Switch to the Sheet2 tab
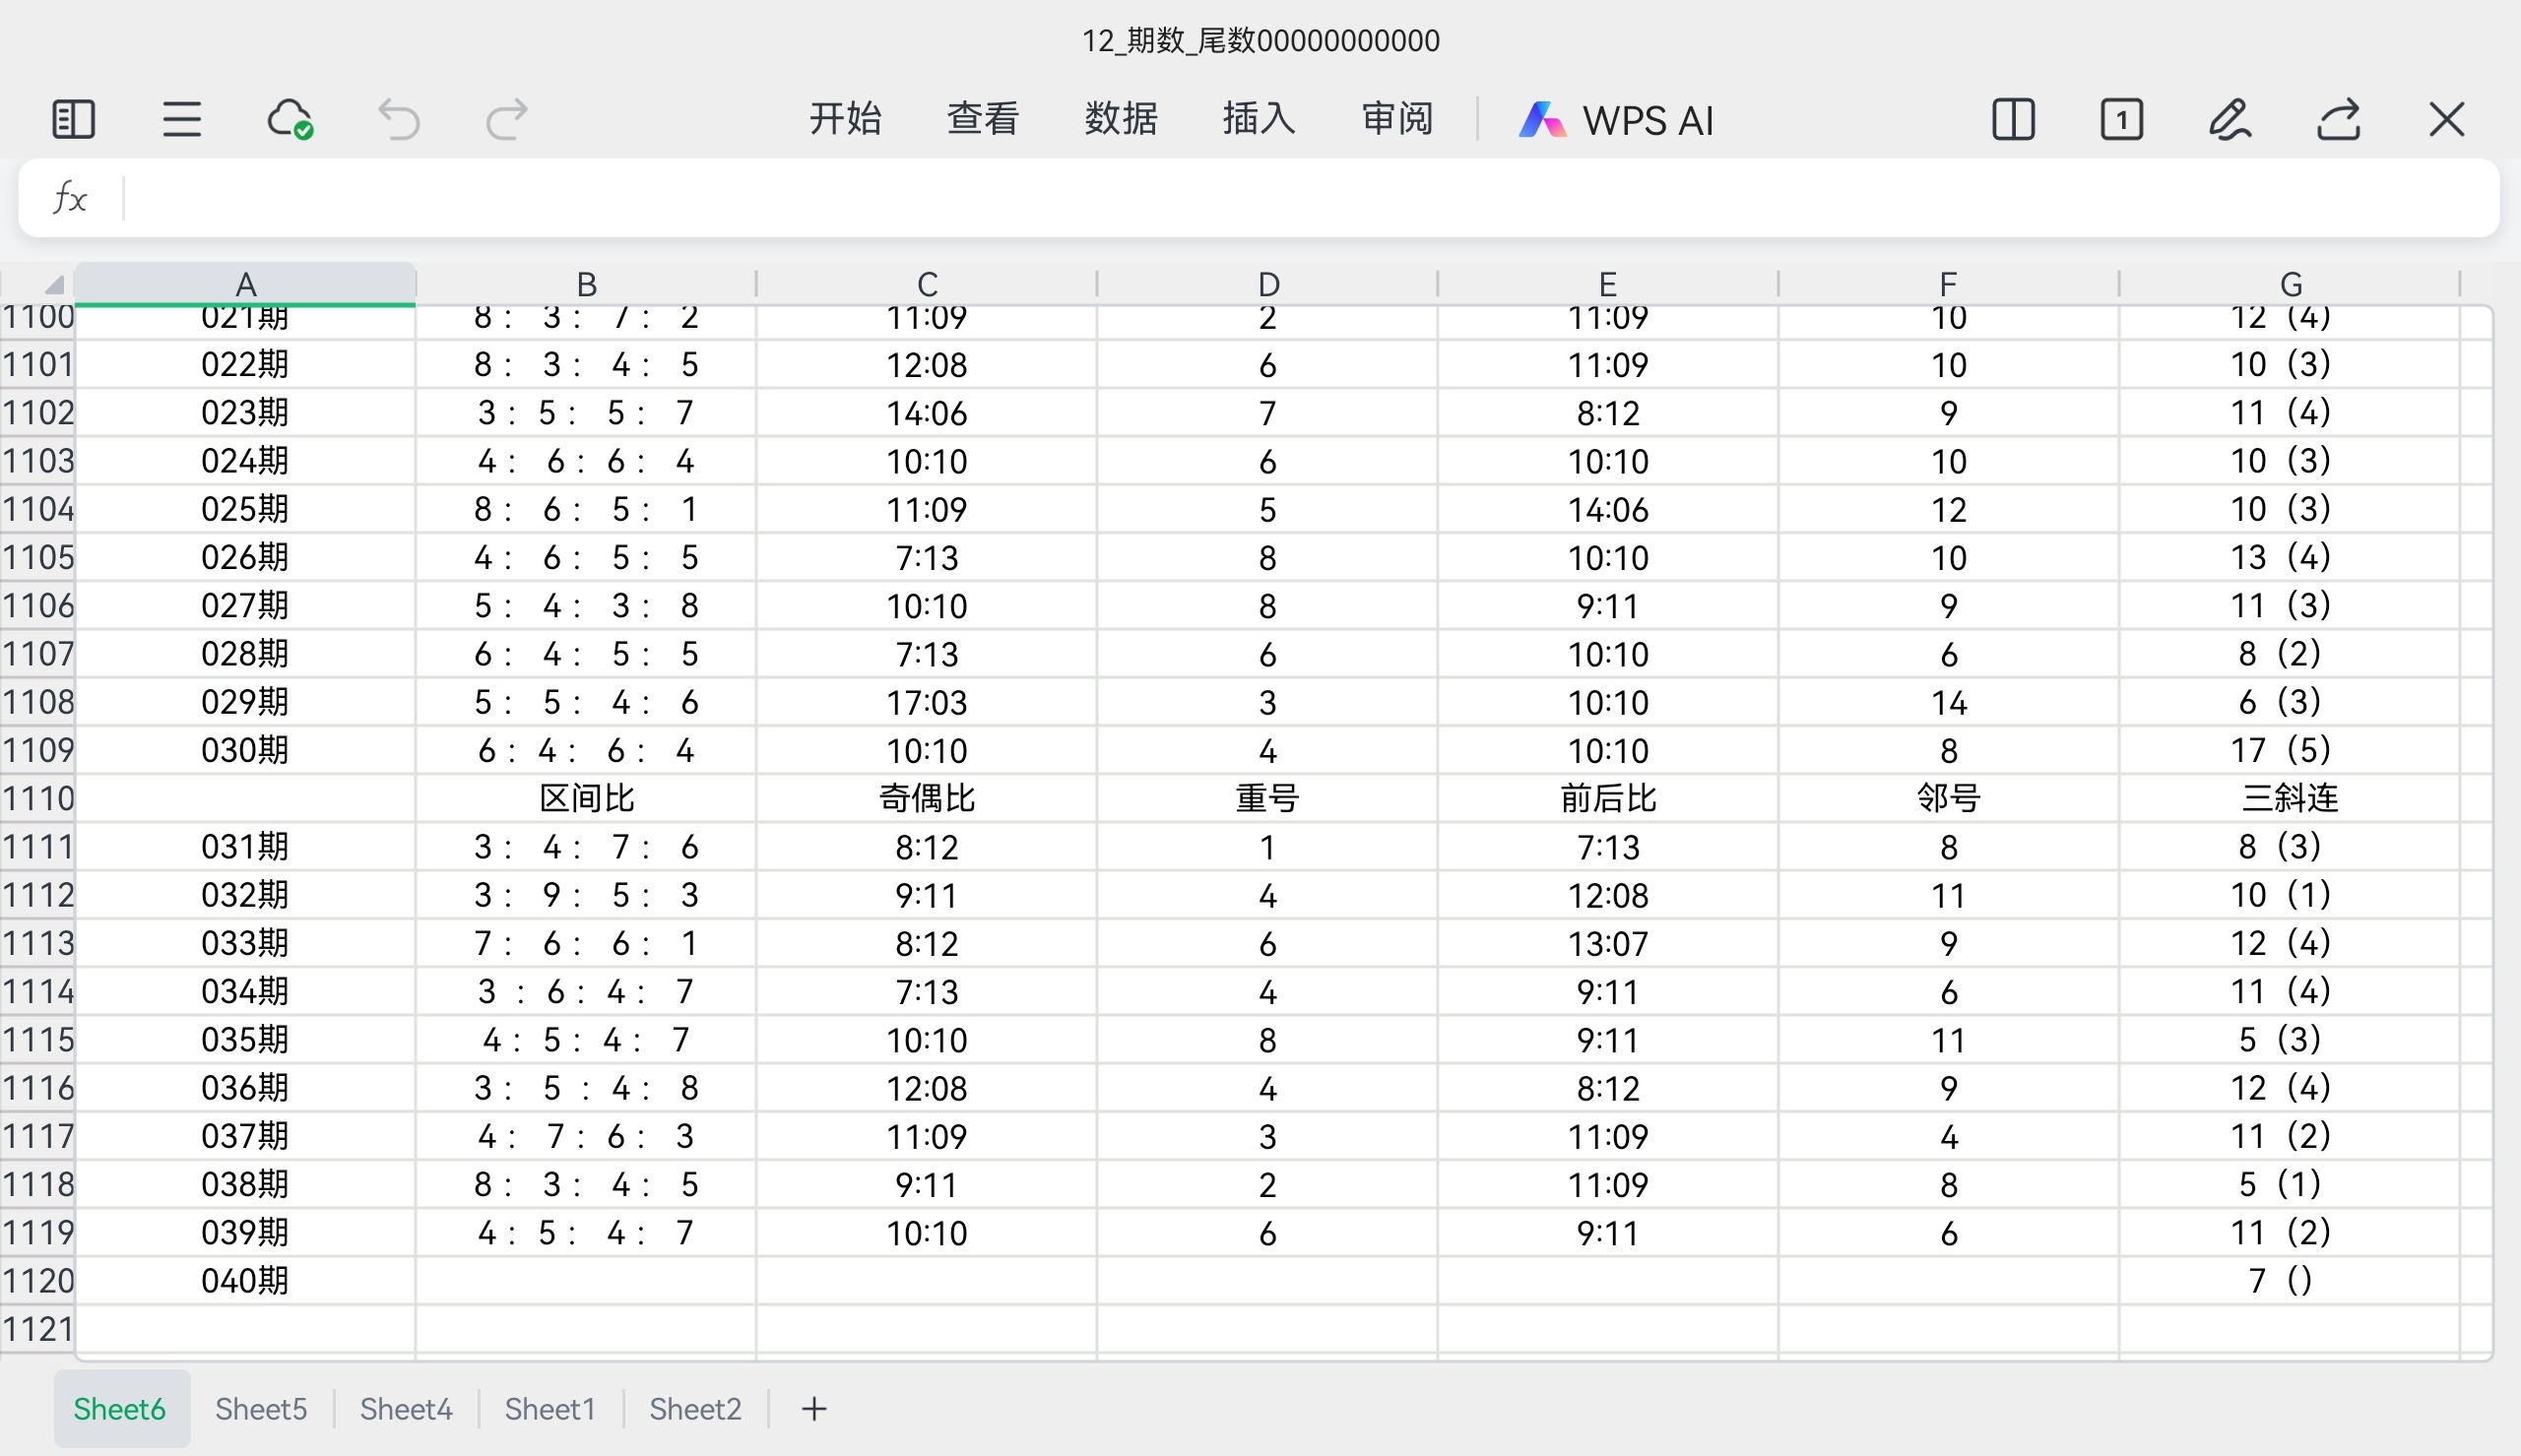This screenshot has width=2521, height=1456. (x=695, y=1409)
